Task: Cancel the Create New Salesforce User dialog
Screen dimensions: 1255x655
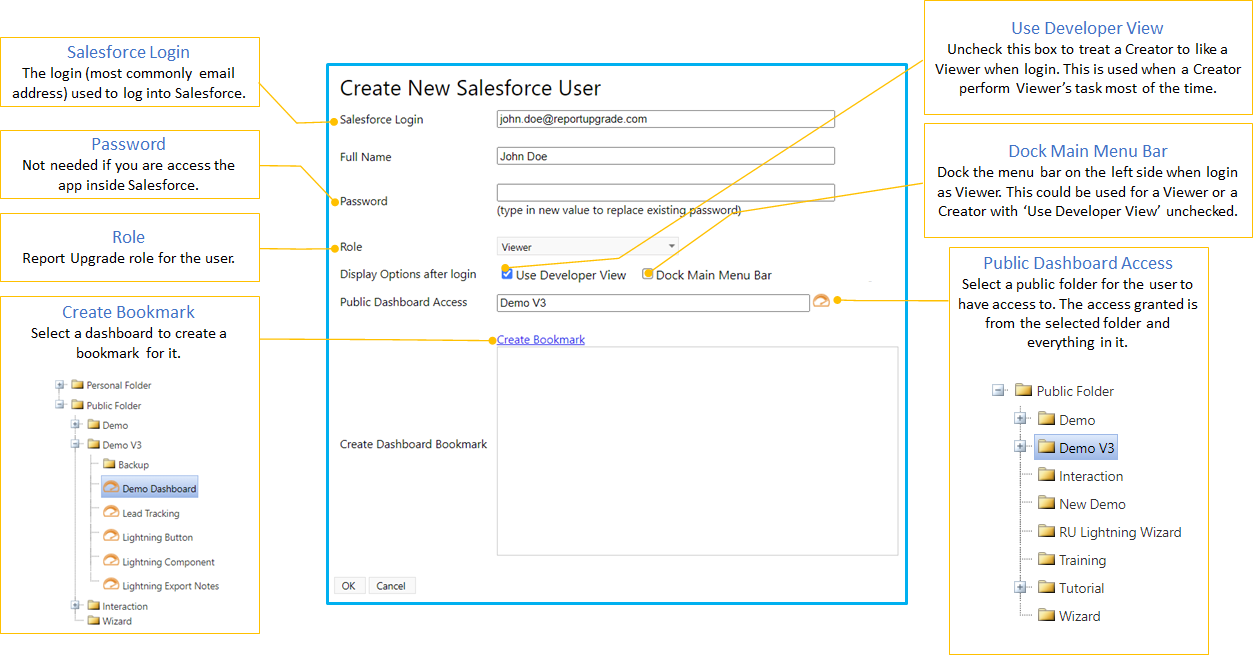Action: [x=391, y=586]
